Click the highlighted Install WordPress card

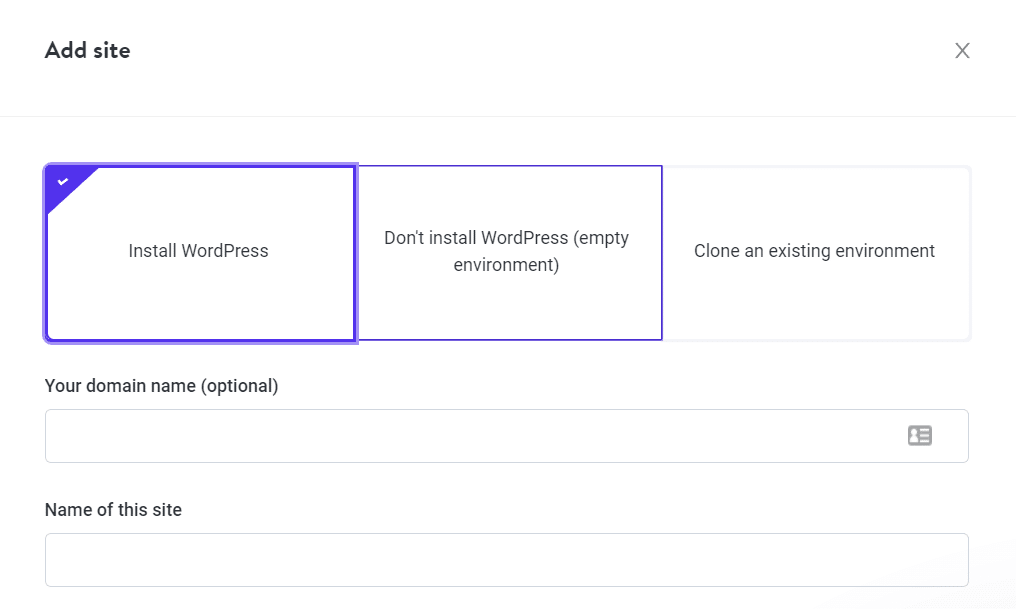pyautogui.click(x=198, y=252)
